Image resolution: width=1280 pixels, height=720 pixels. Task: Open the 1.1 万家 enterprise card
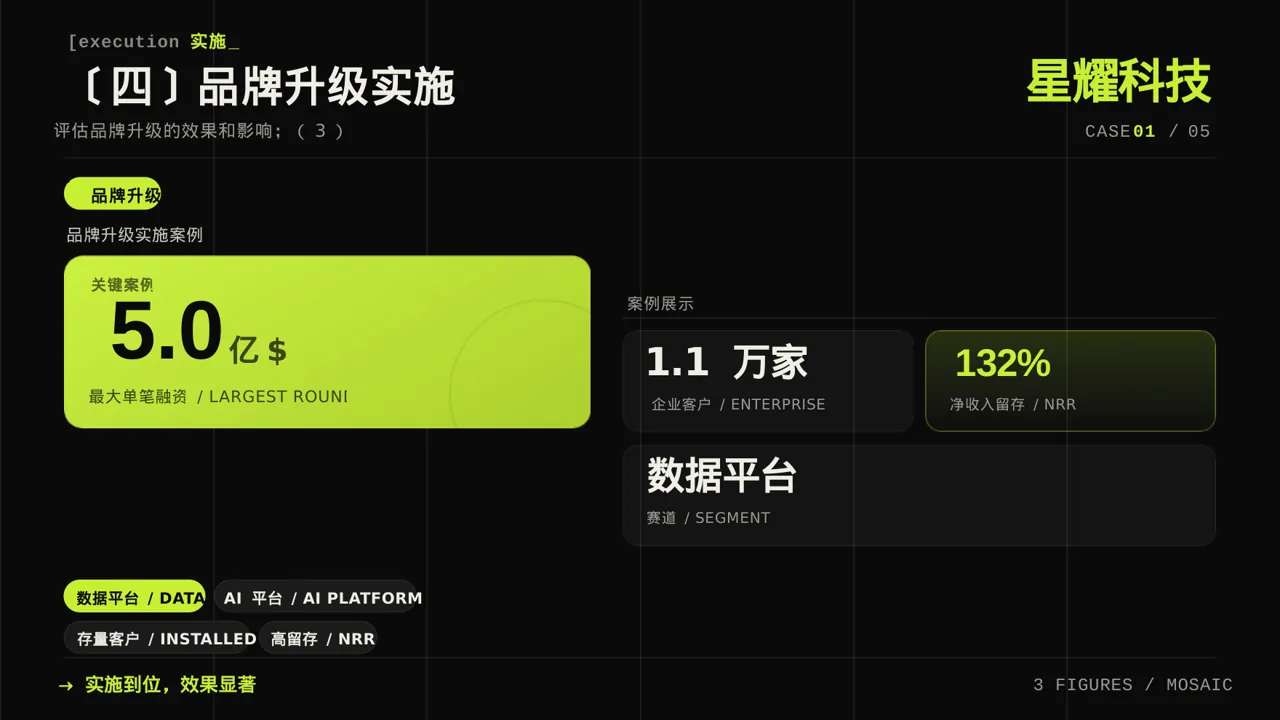(768, 381)
